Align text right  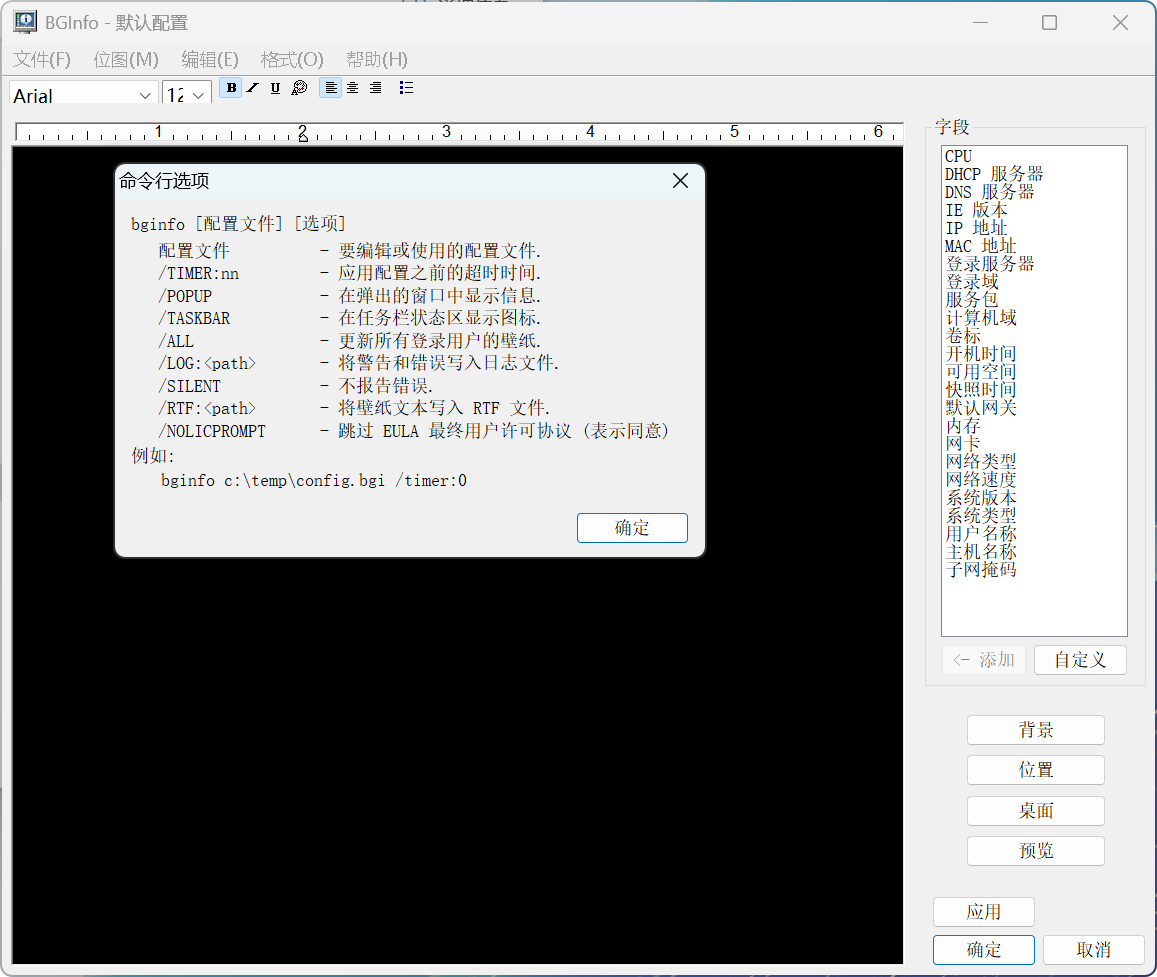376,88
